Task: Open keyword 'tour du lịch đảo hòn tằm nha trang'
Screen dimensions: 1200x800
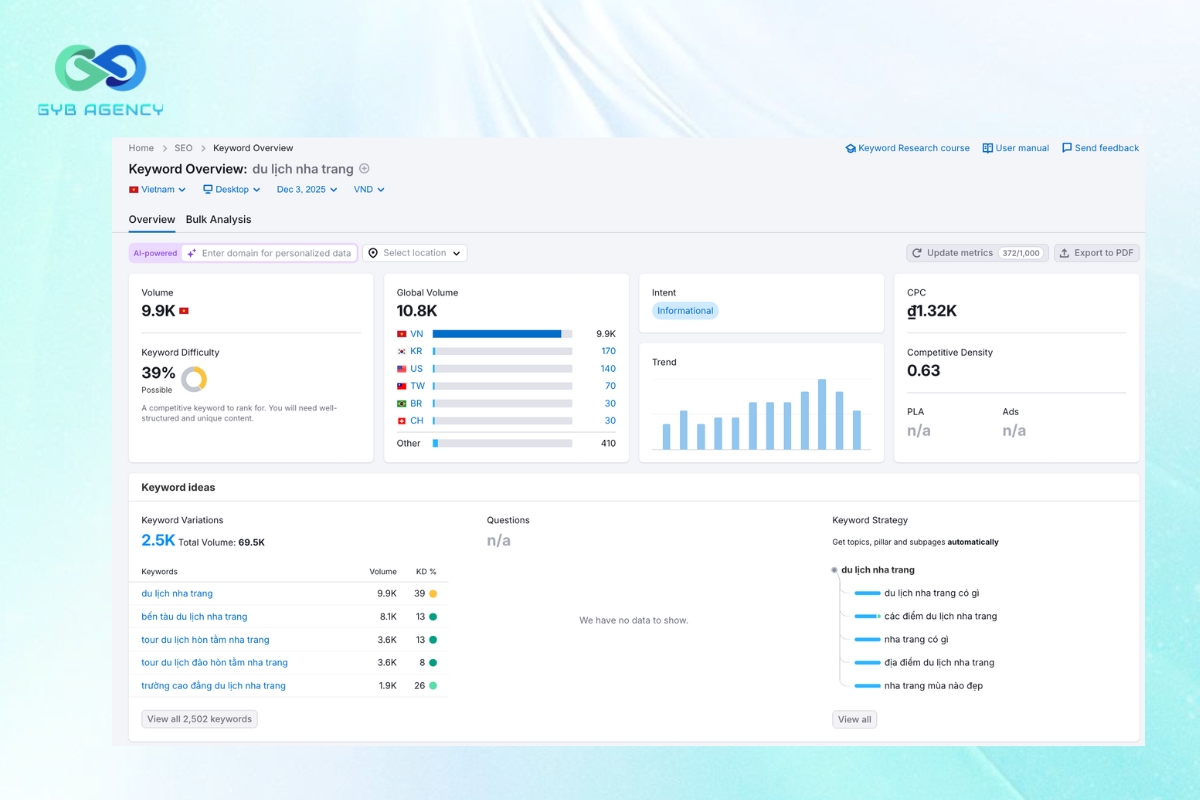Action: pos(214,662)
